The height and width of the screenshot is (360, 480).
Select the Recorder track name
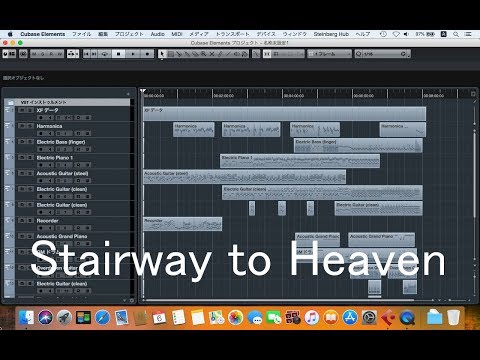[47, 221]
